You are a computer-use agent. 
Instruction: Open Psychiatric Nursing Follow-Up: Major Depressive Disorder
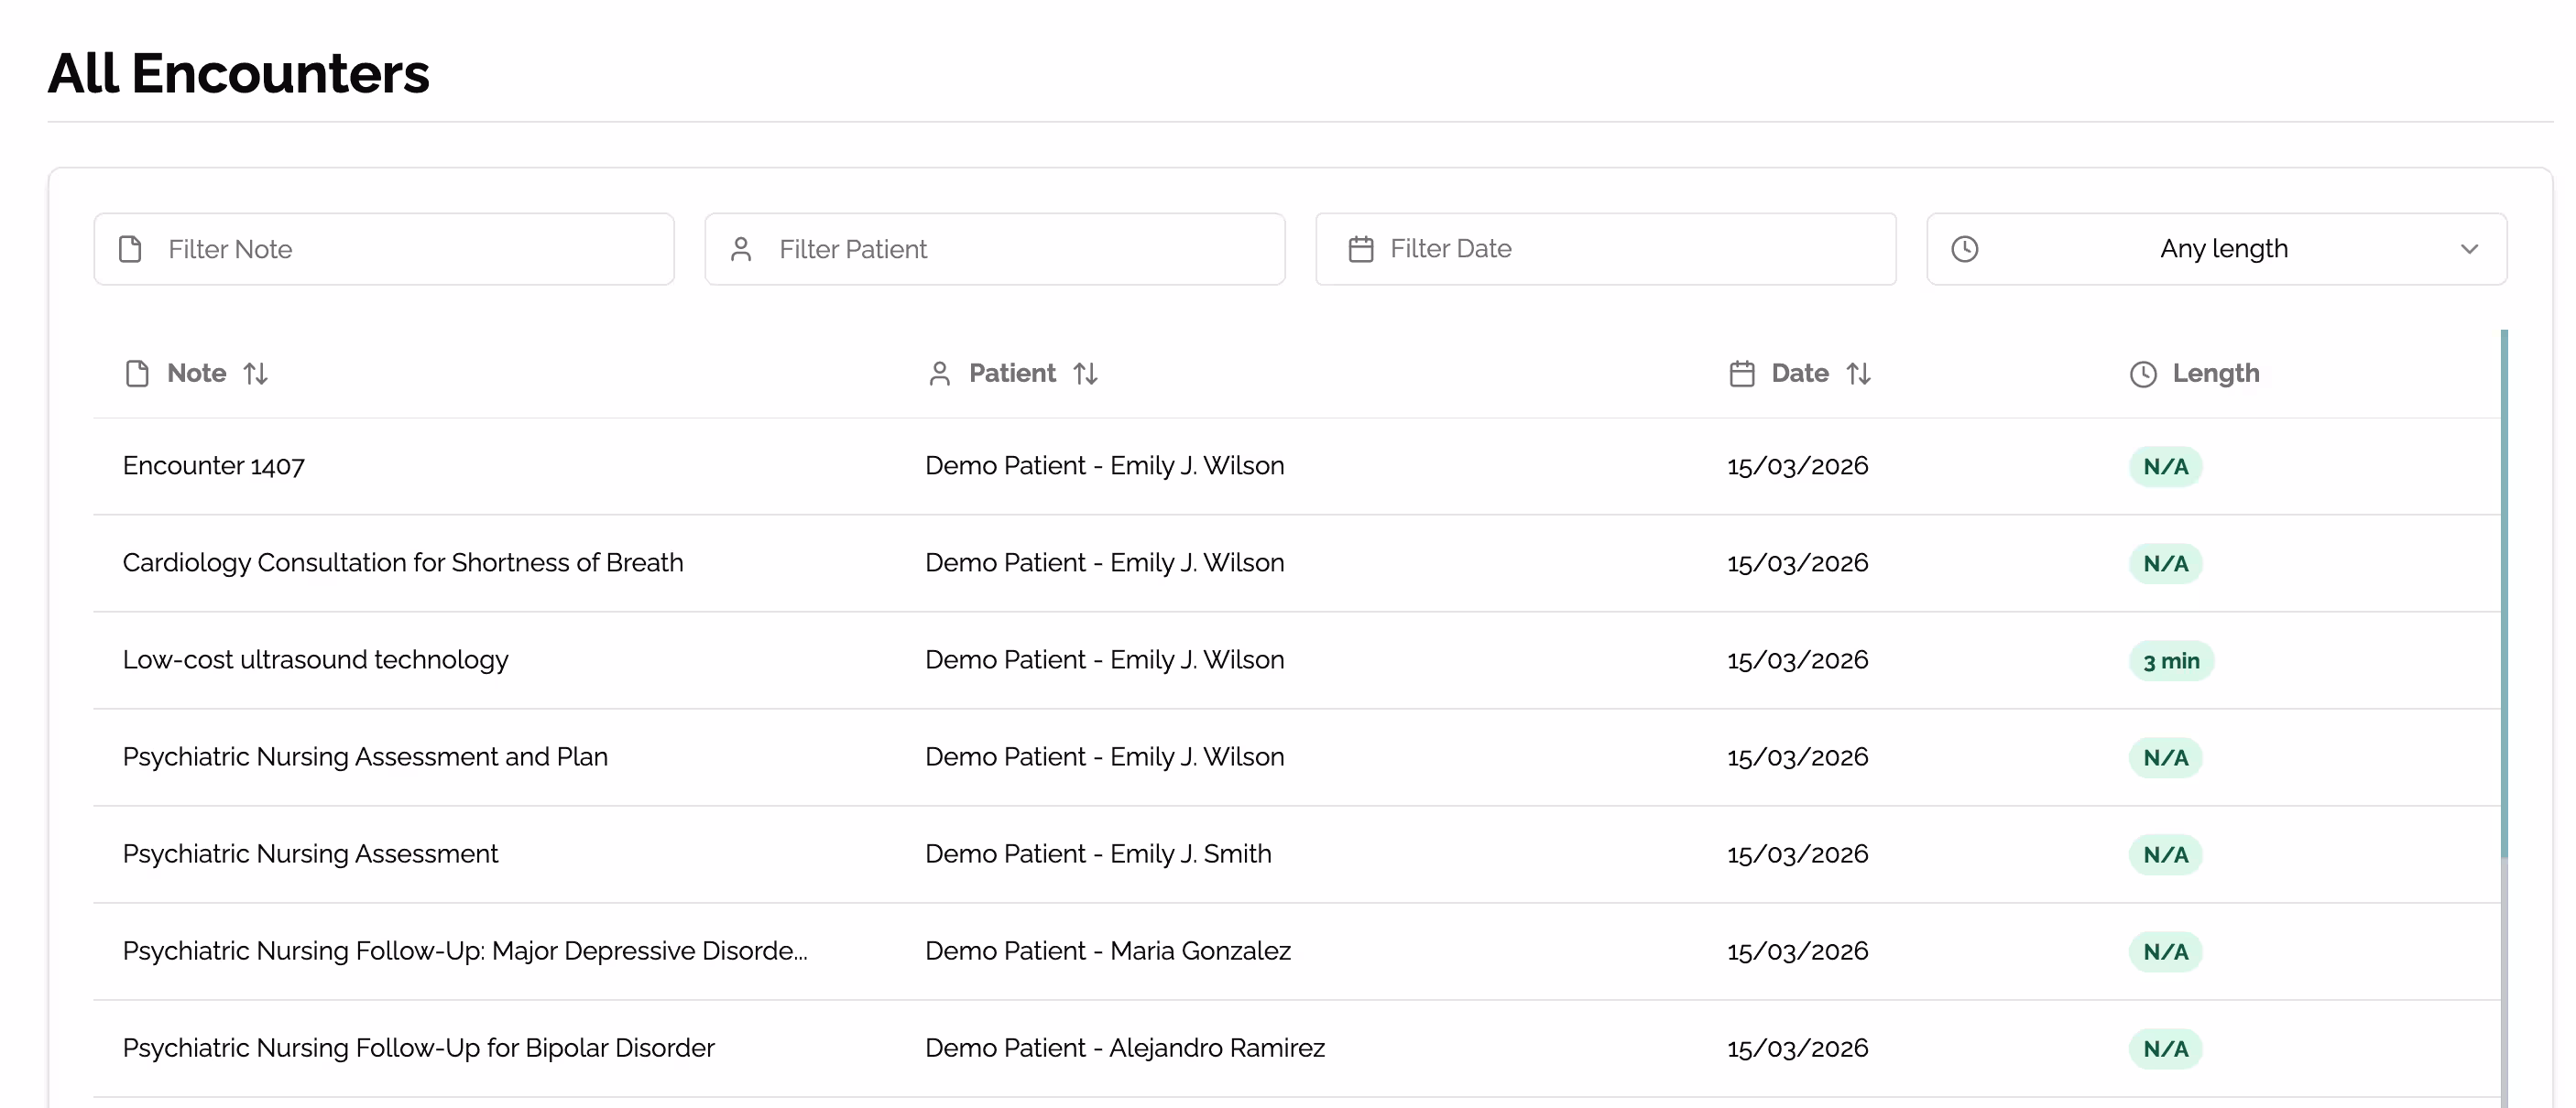[x=465, y=951]
